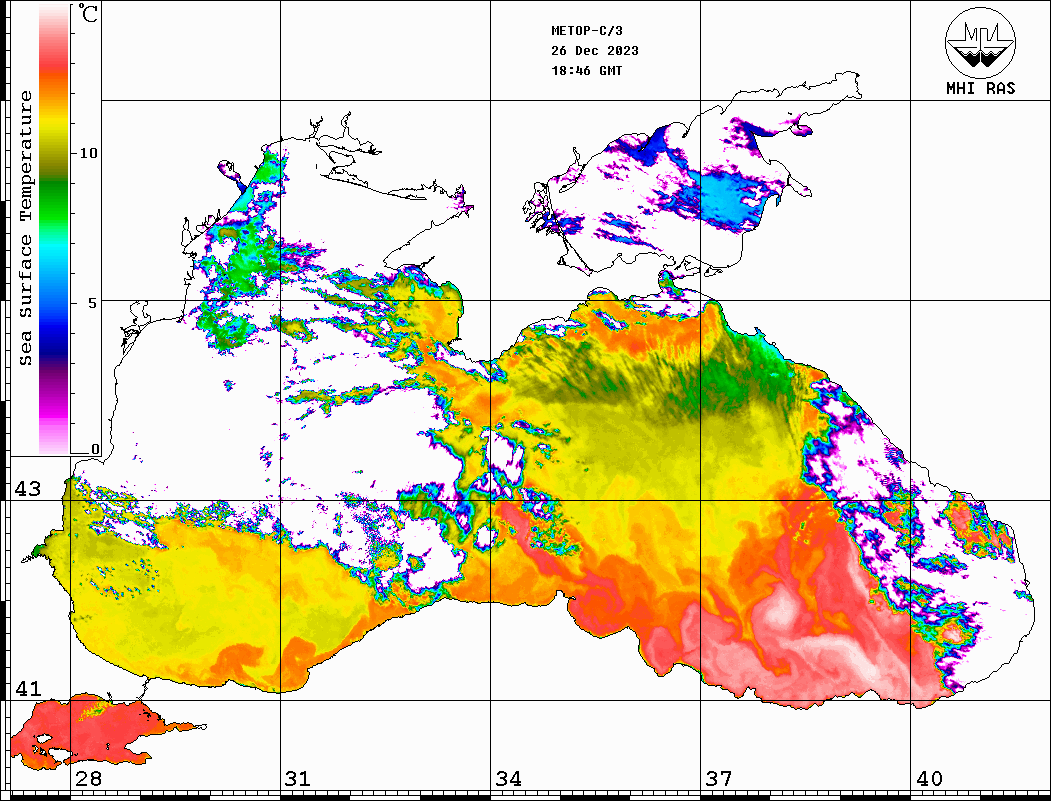This screenshot has height=801, width=1051.
Task: Click longitude label '34'
Action: click(x=508, y=778)
